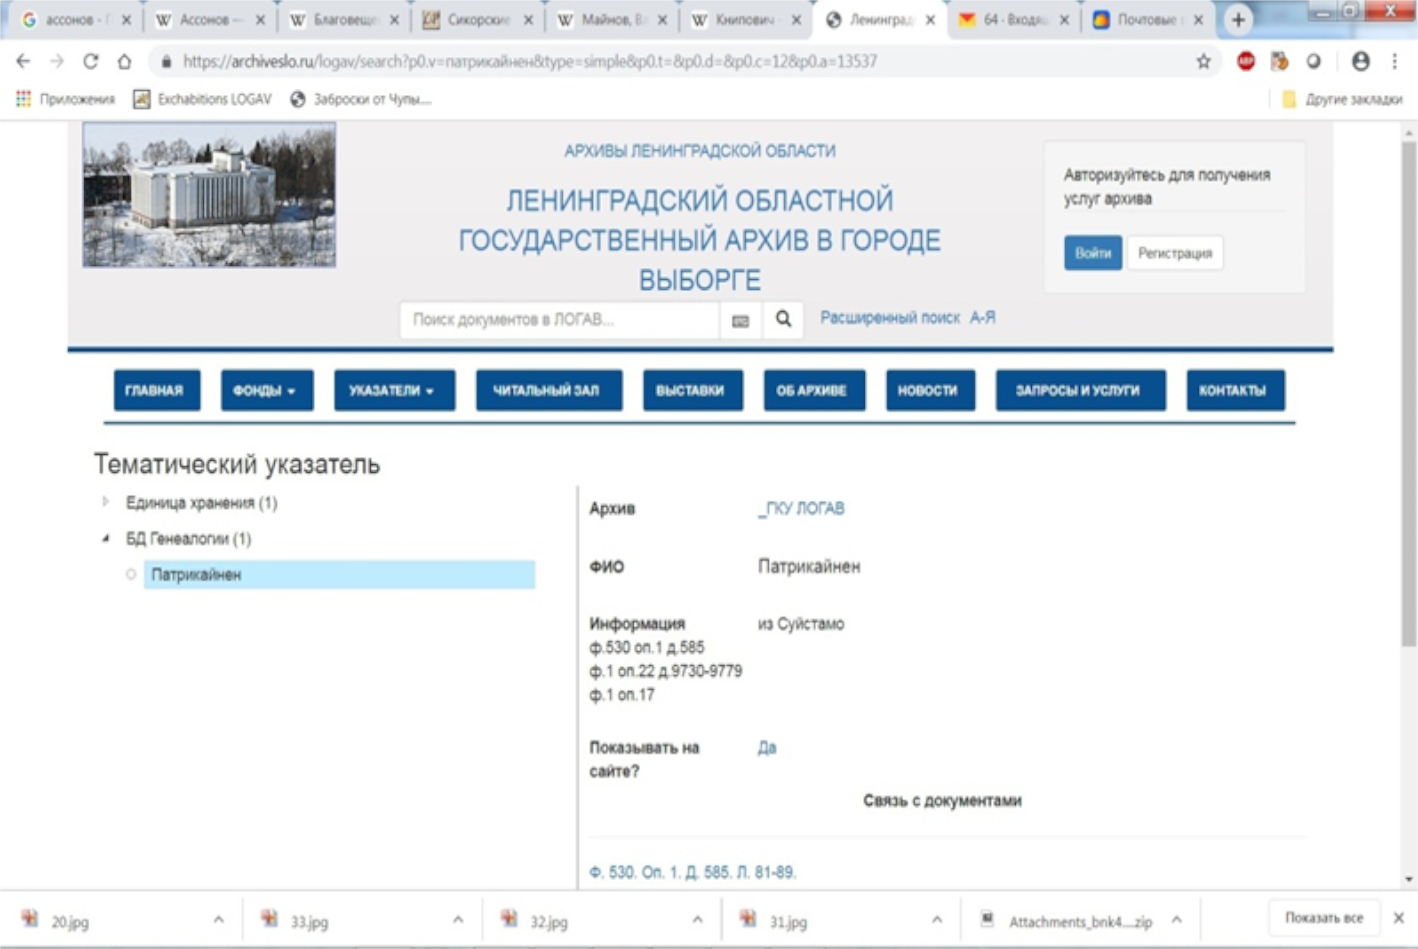The width and height of the screenshot is (1418, 949).
Task: Open the УКАЗАТЕЛИ dropdown menu
Action: tap(393, 390)
